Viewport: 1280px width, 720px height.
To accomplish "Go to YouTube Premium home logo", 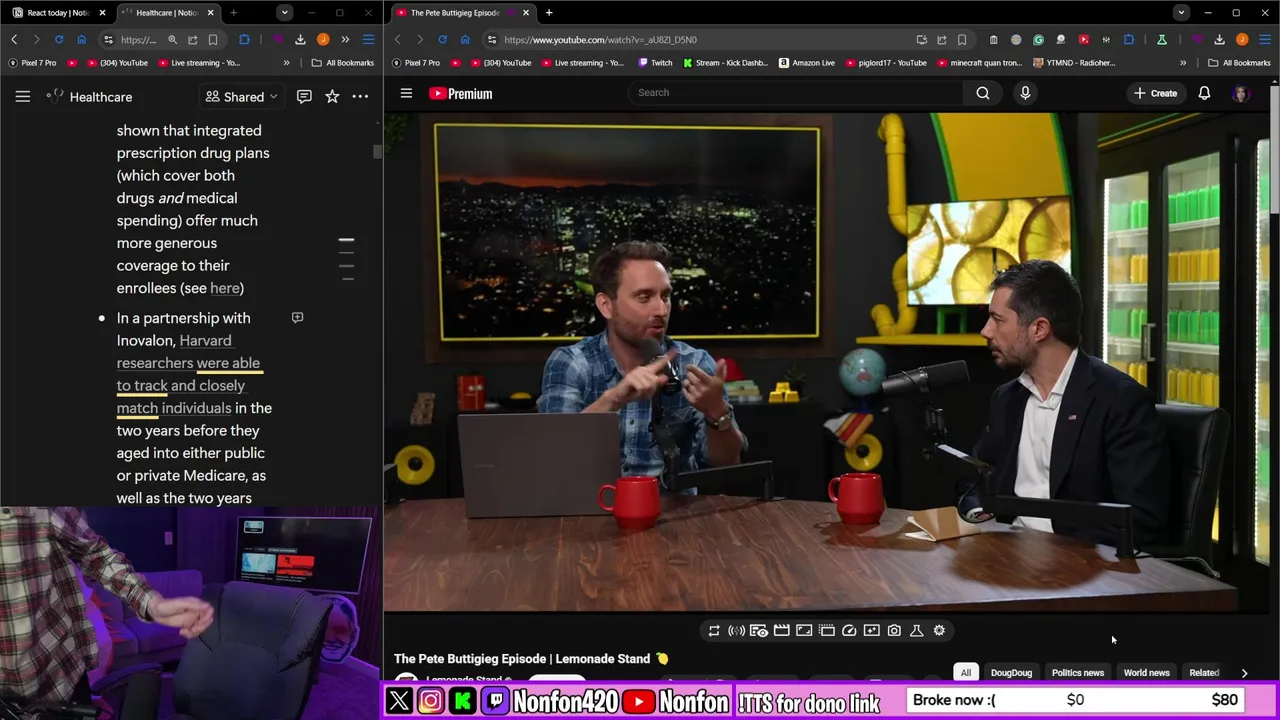I will [461, 93].
